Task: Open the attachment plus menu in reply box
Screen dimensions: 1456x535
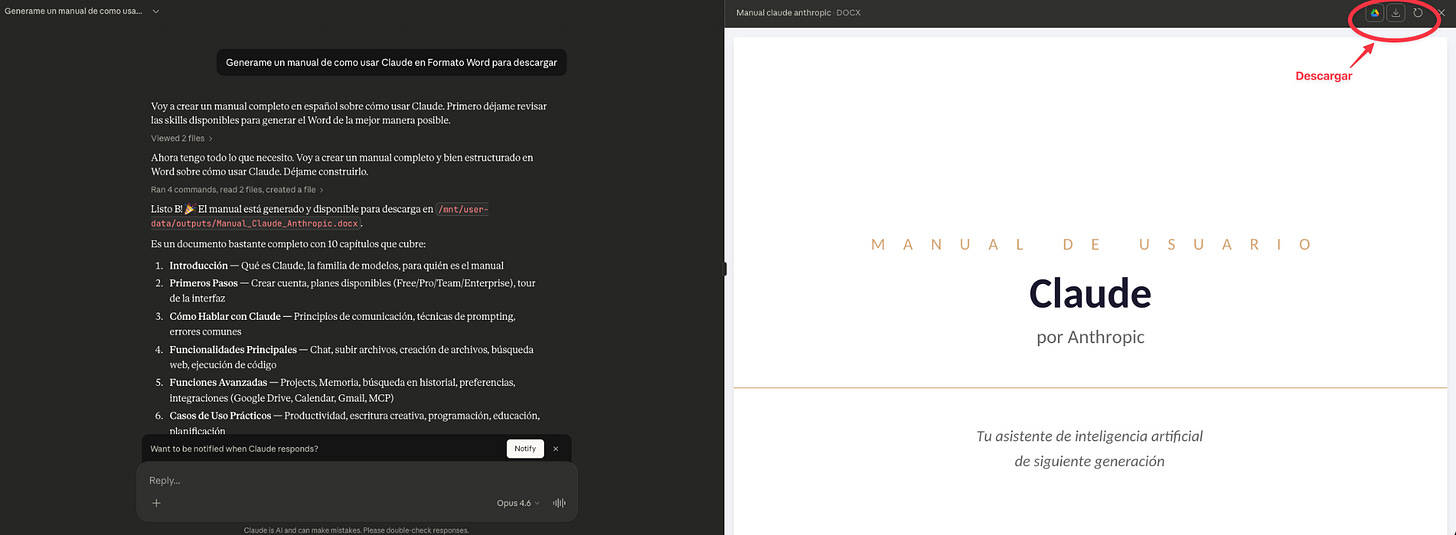Action: (156, 503)
